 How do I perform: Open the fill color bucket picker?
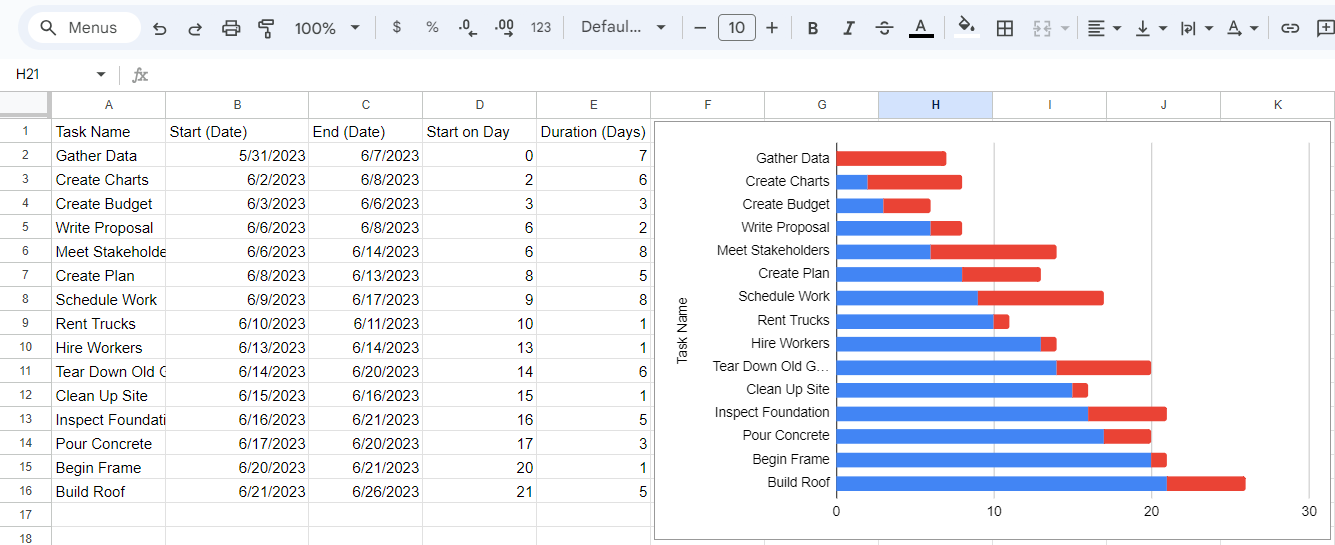coord(966,28)
